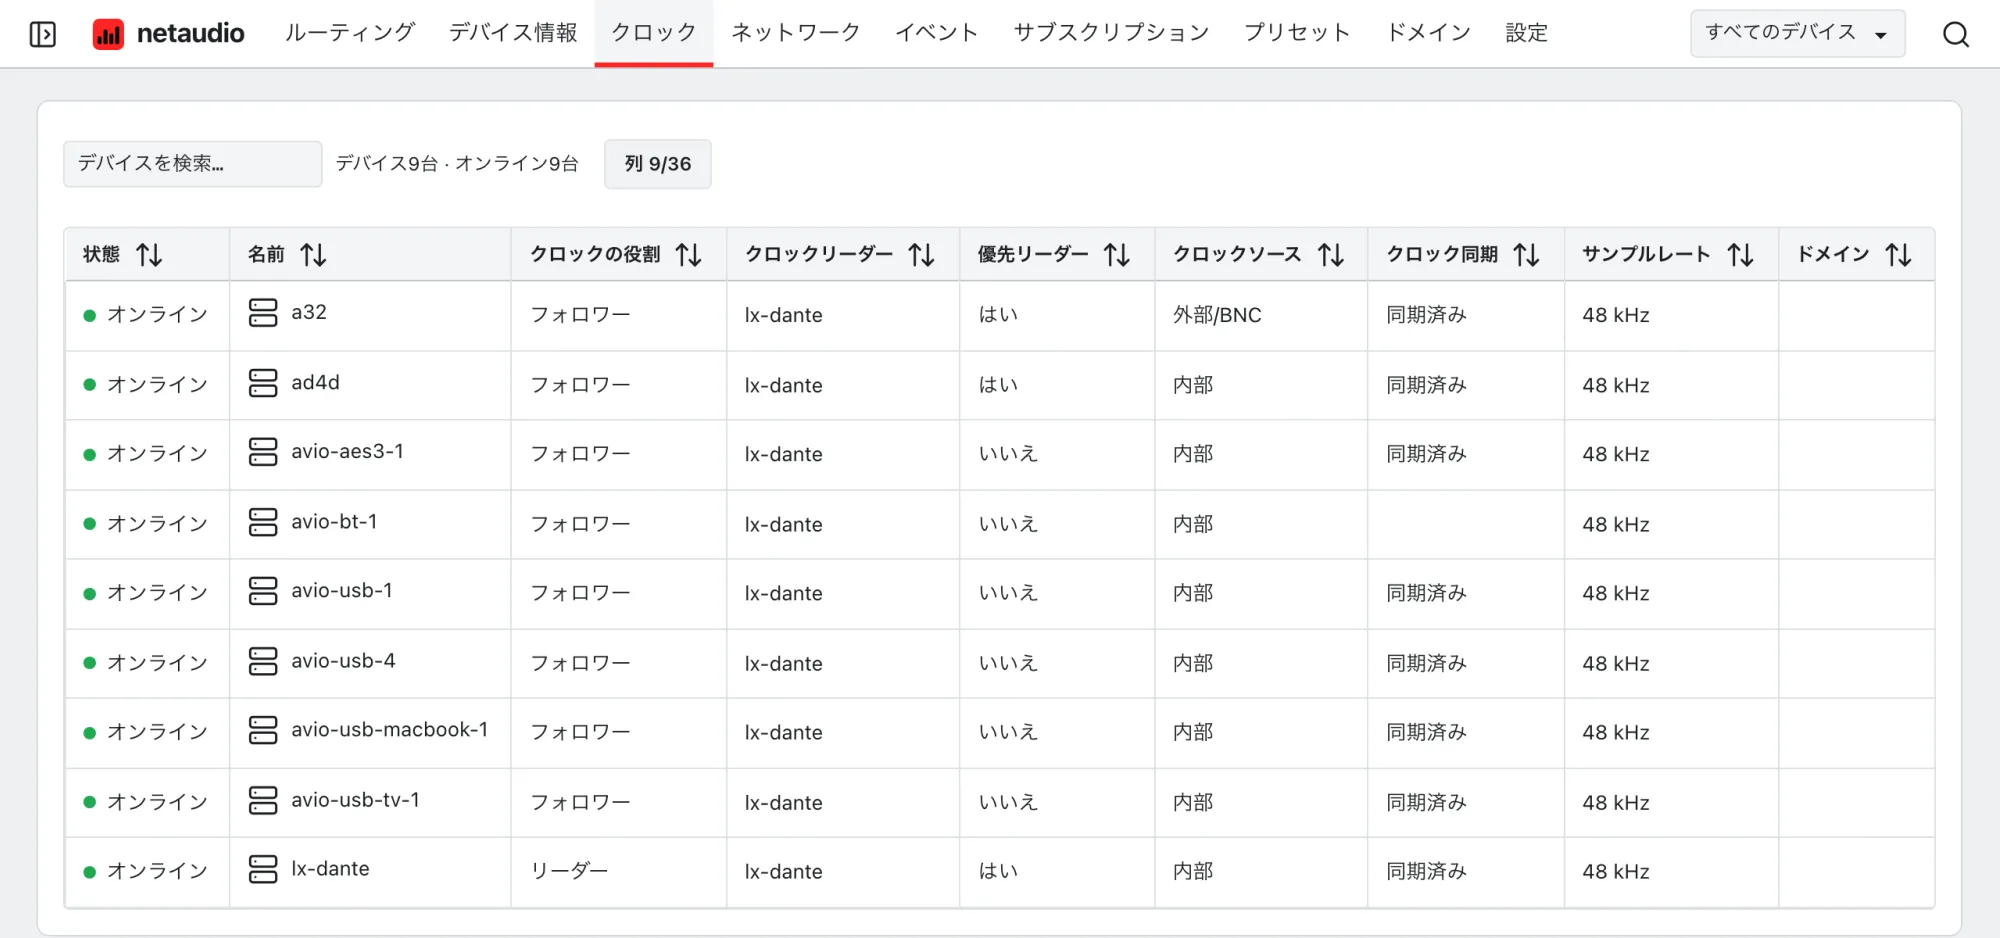This screenshot has height=938, width=2000.
Task: Select device name avio-usb-4
Action: [343, 660]
